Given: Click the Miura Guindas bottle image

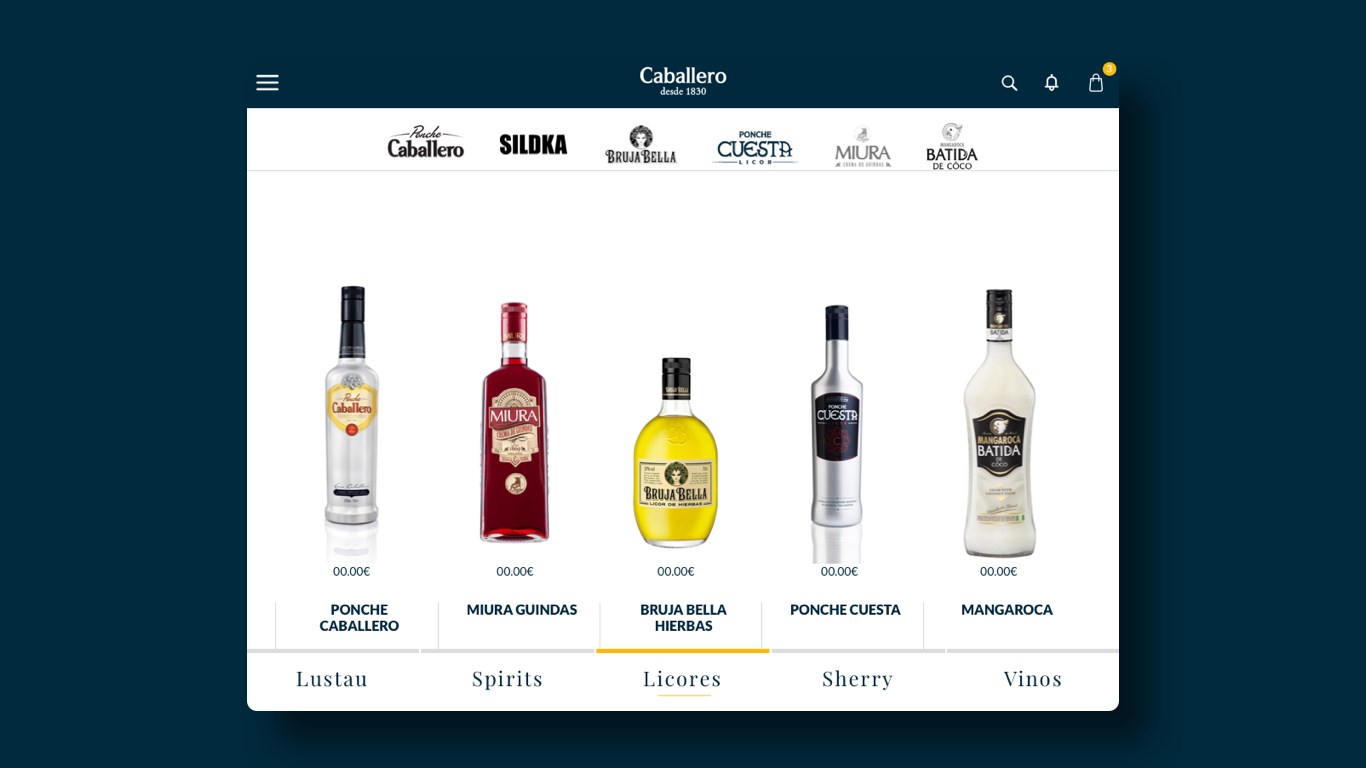Looking at the screenshot, I should point(514,422).
